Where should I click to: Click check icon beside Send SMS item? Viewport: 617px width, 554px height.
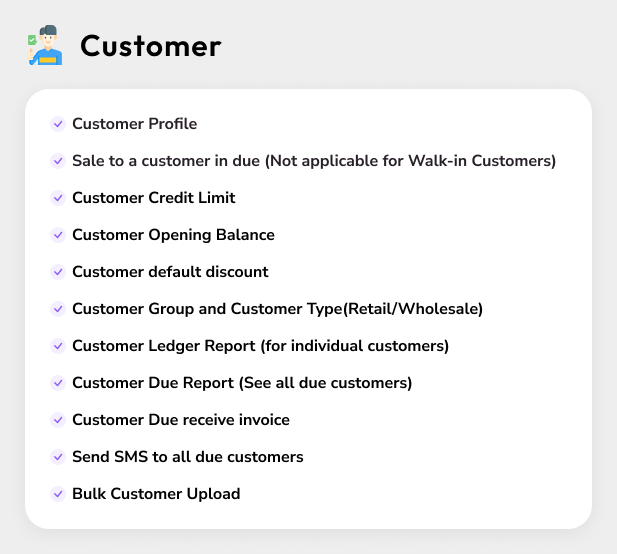58,457
